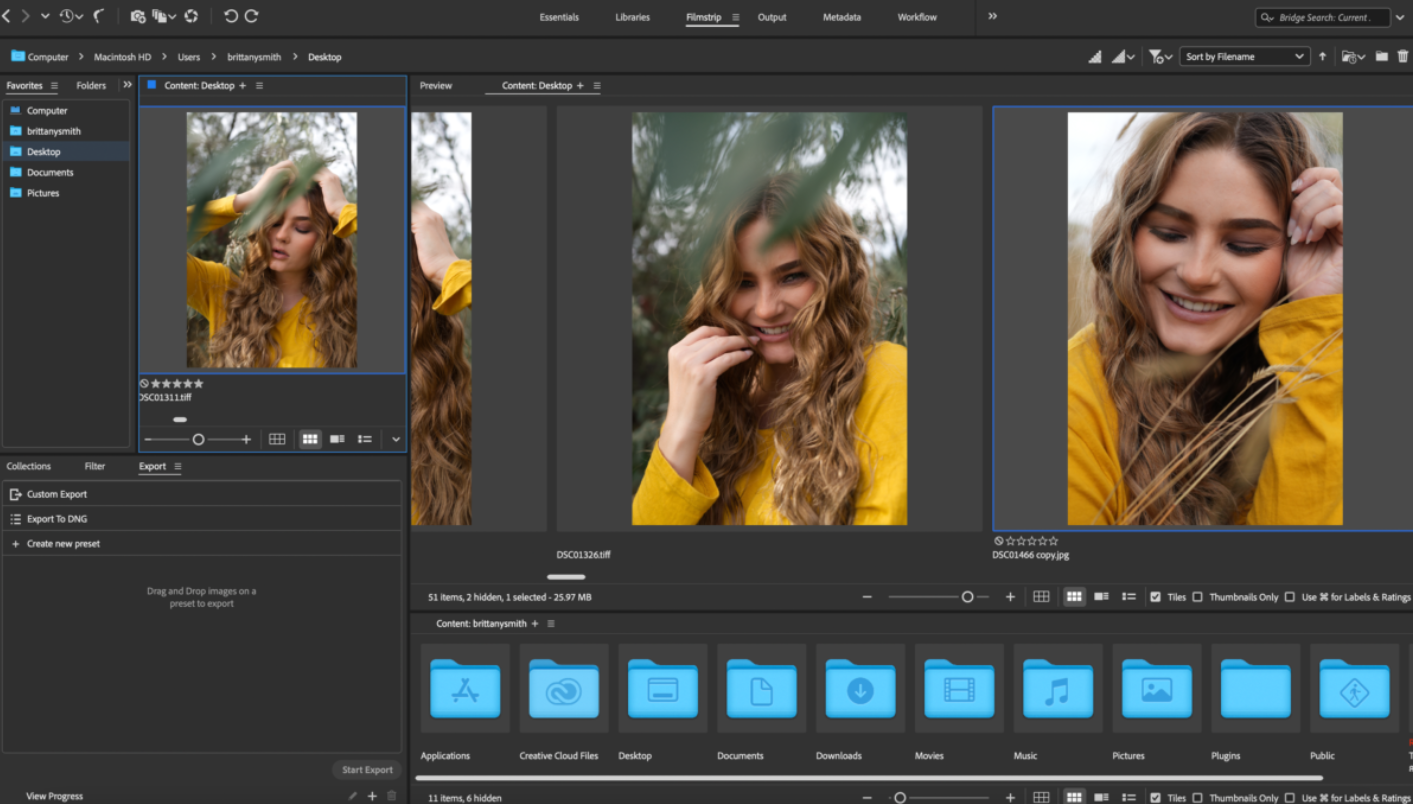Switch to the Metadata workspace
Screen dimensions: 1413x804
[842, 17]
